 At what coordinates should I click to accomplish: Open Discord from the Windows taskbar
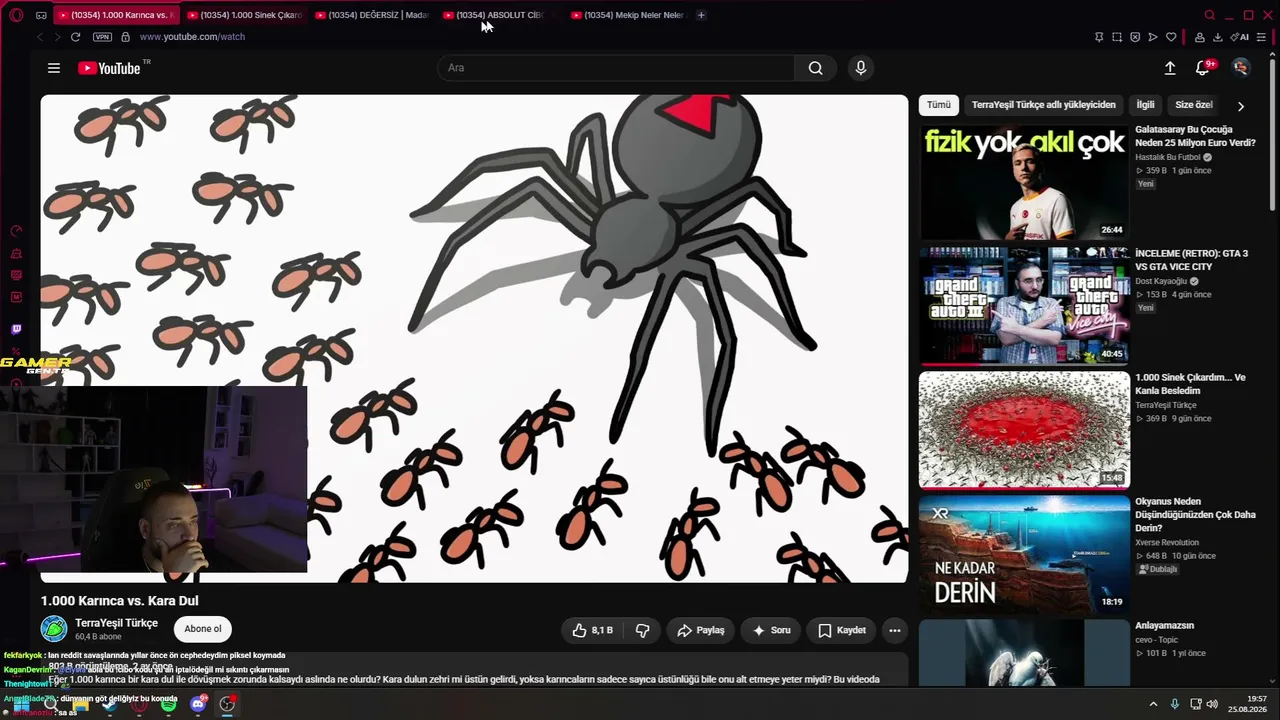198,705
